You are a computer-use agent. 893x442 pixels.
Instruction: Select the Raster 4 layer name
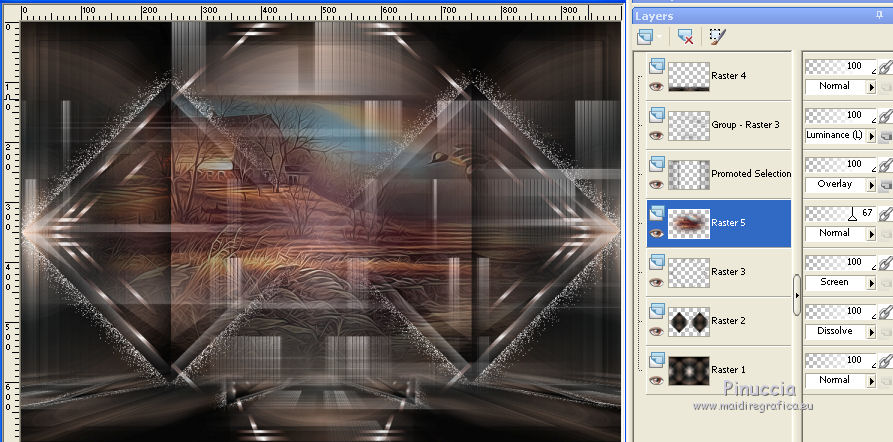point(728,76)
